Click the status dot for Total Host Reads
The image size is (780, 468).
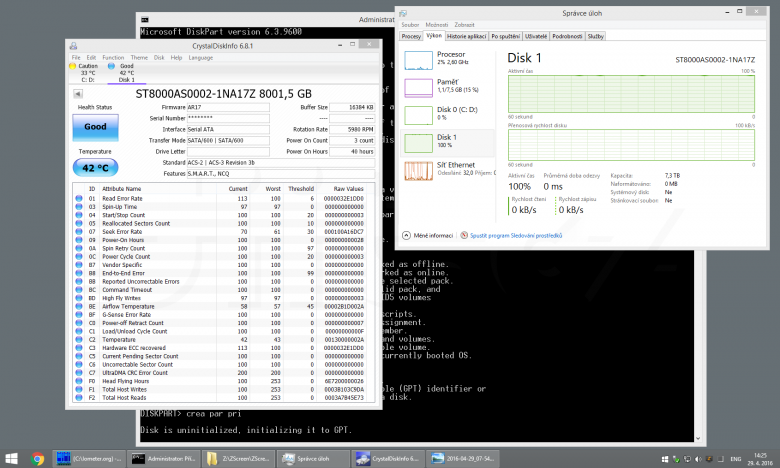[x=79, y=397]
